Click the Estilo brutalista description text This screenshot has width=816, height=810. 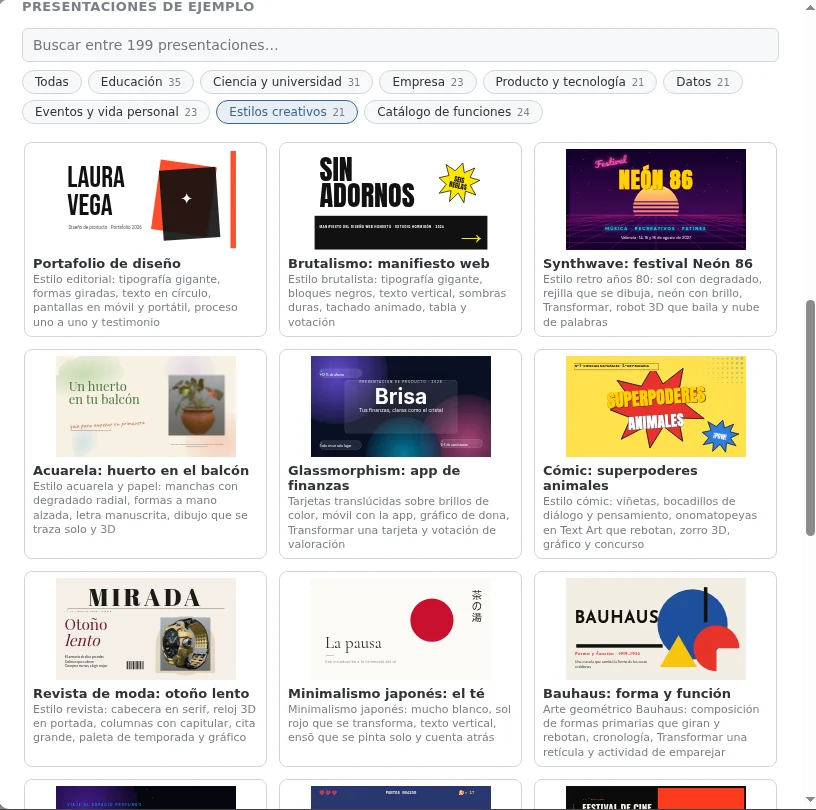click(397, 301)
